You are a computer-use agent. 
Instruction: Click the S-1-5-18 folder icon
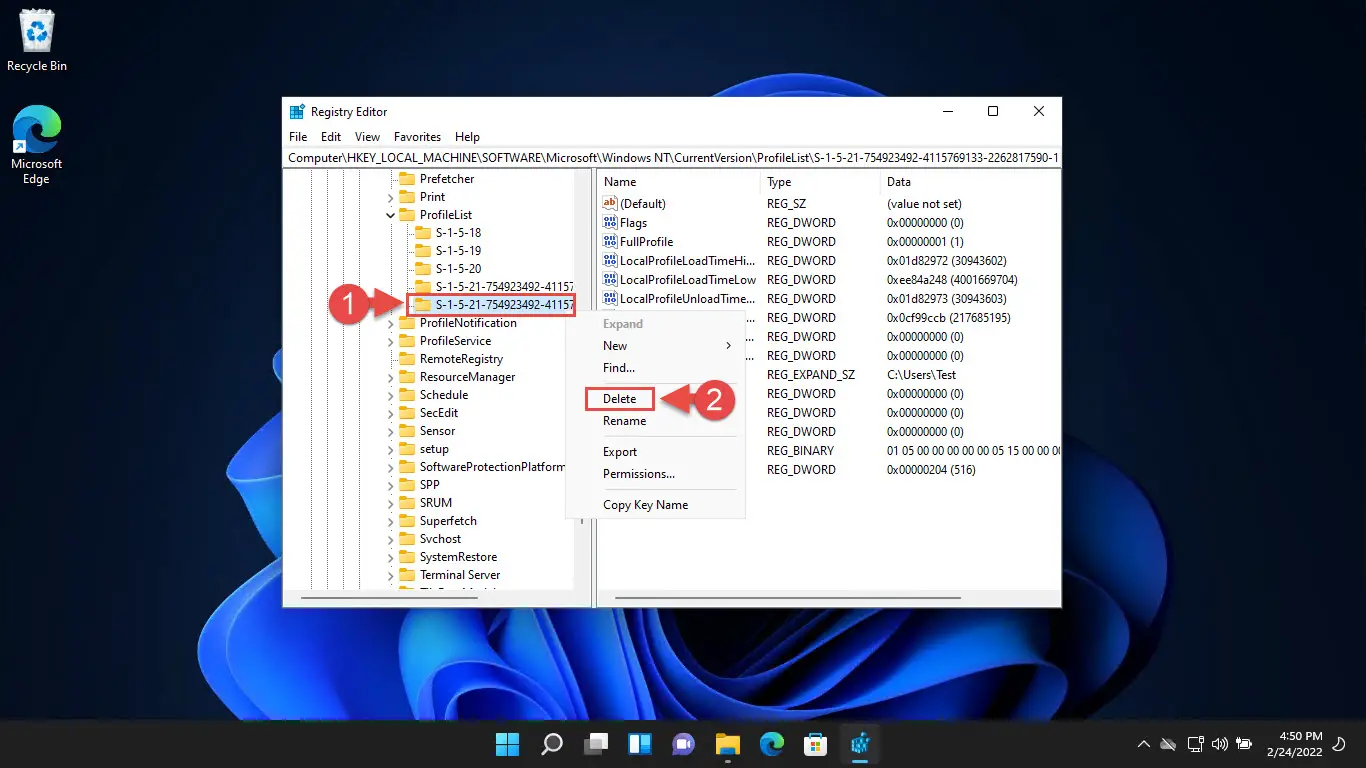click(422, 233)
